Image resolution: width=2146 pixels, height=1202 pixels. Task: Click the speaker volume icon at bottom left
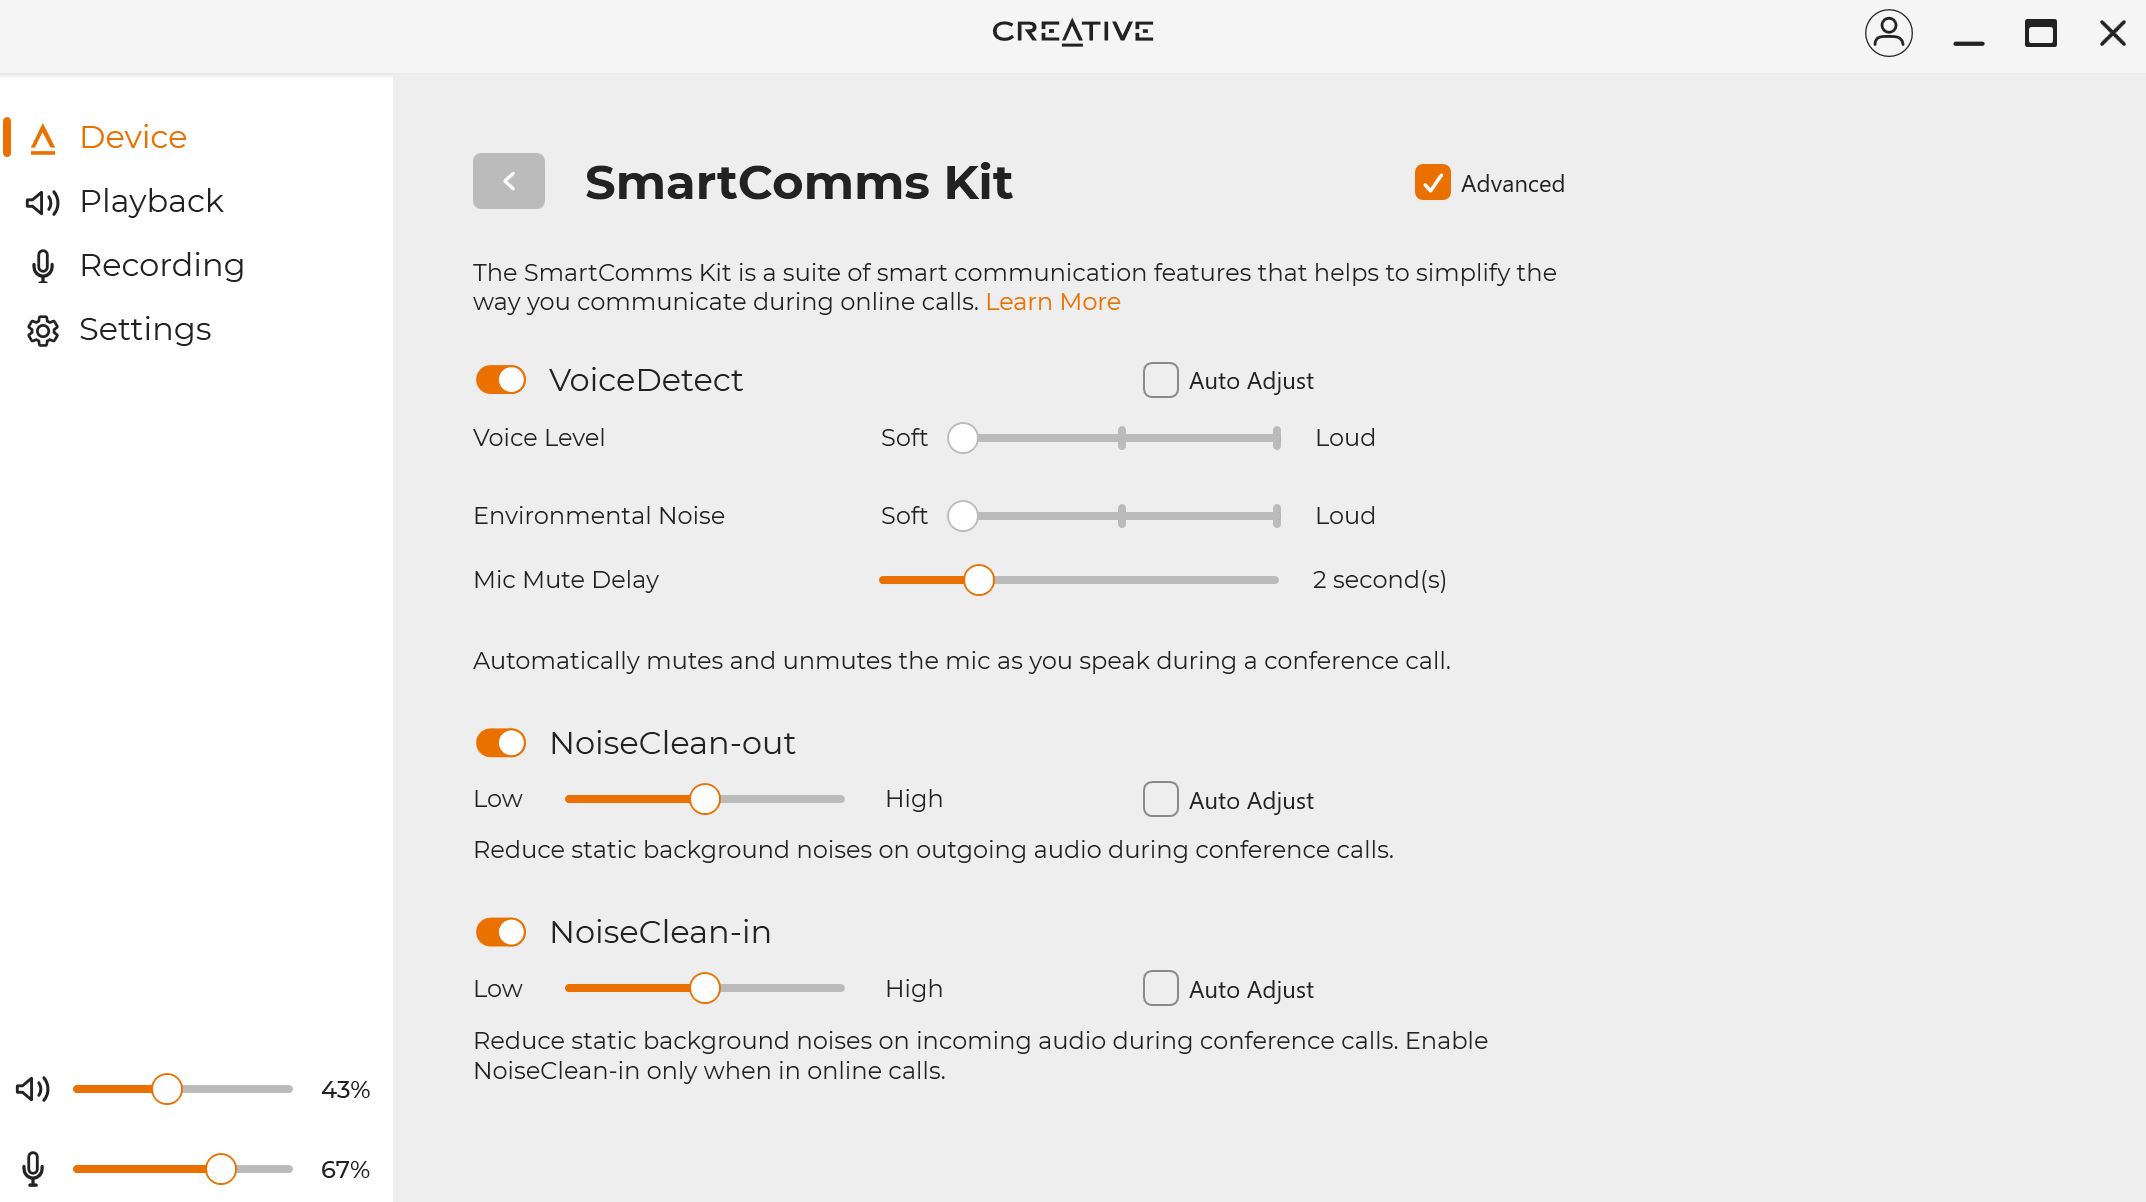[33, 1089]
